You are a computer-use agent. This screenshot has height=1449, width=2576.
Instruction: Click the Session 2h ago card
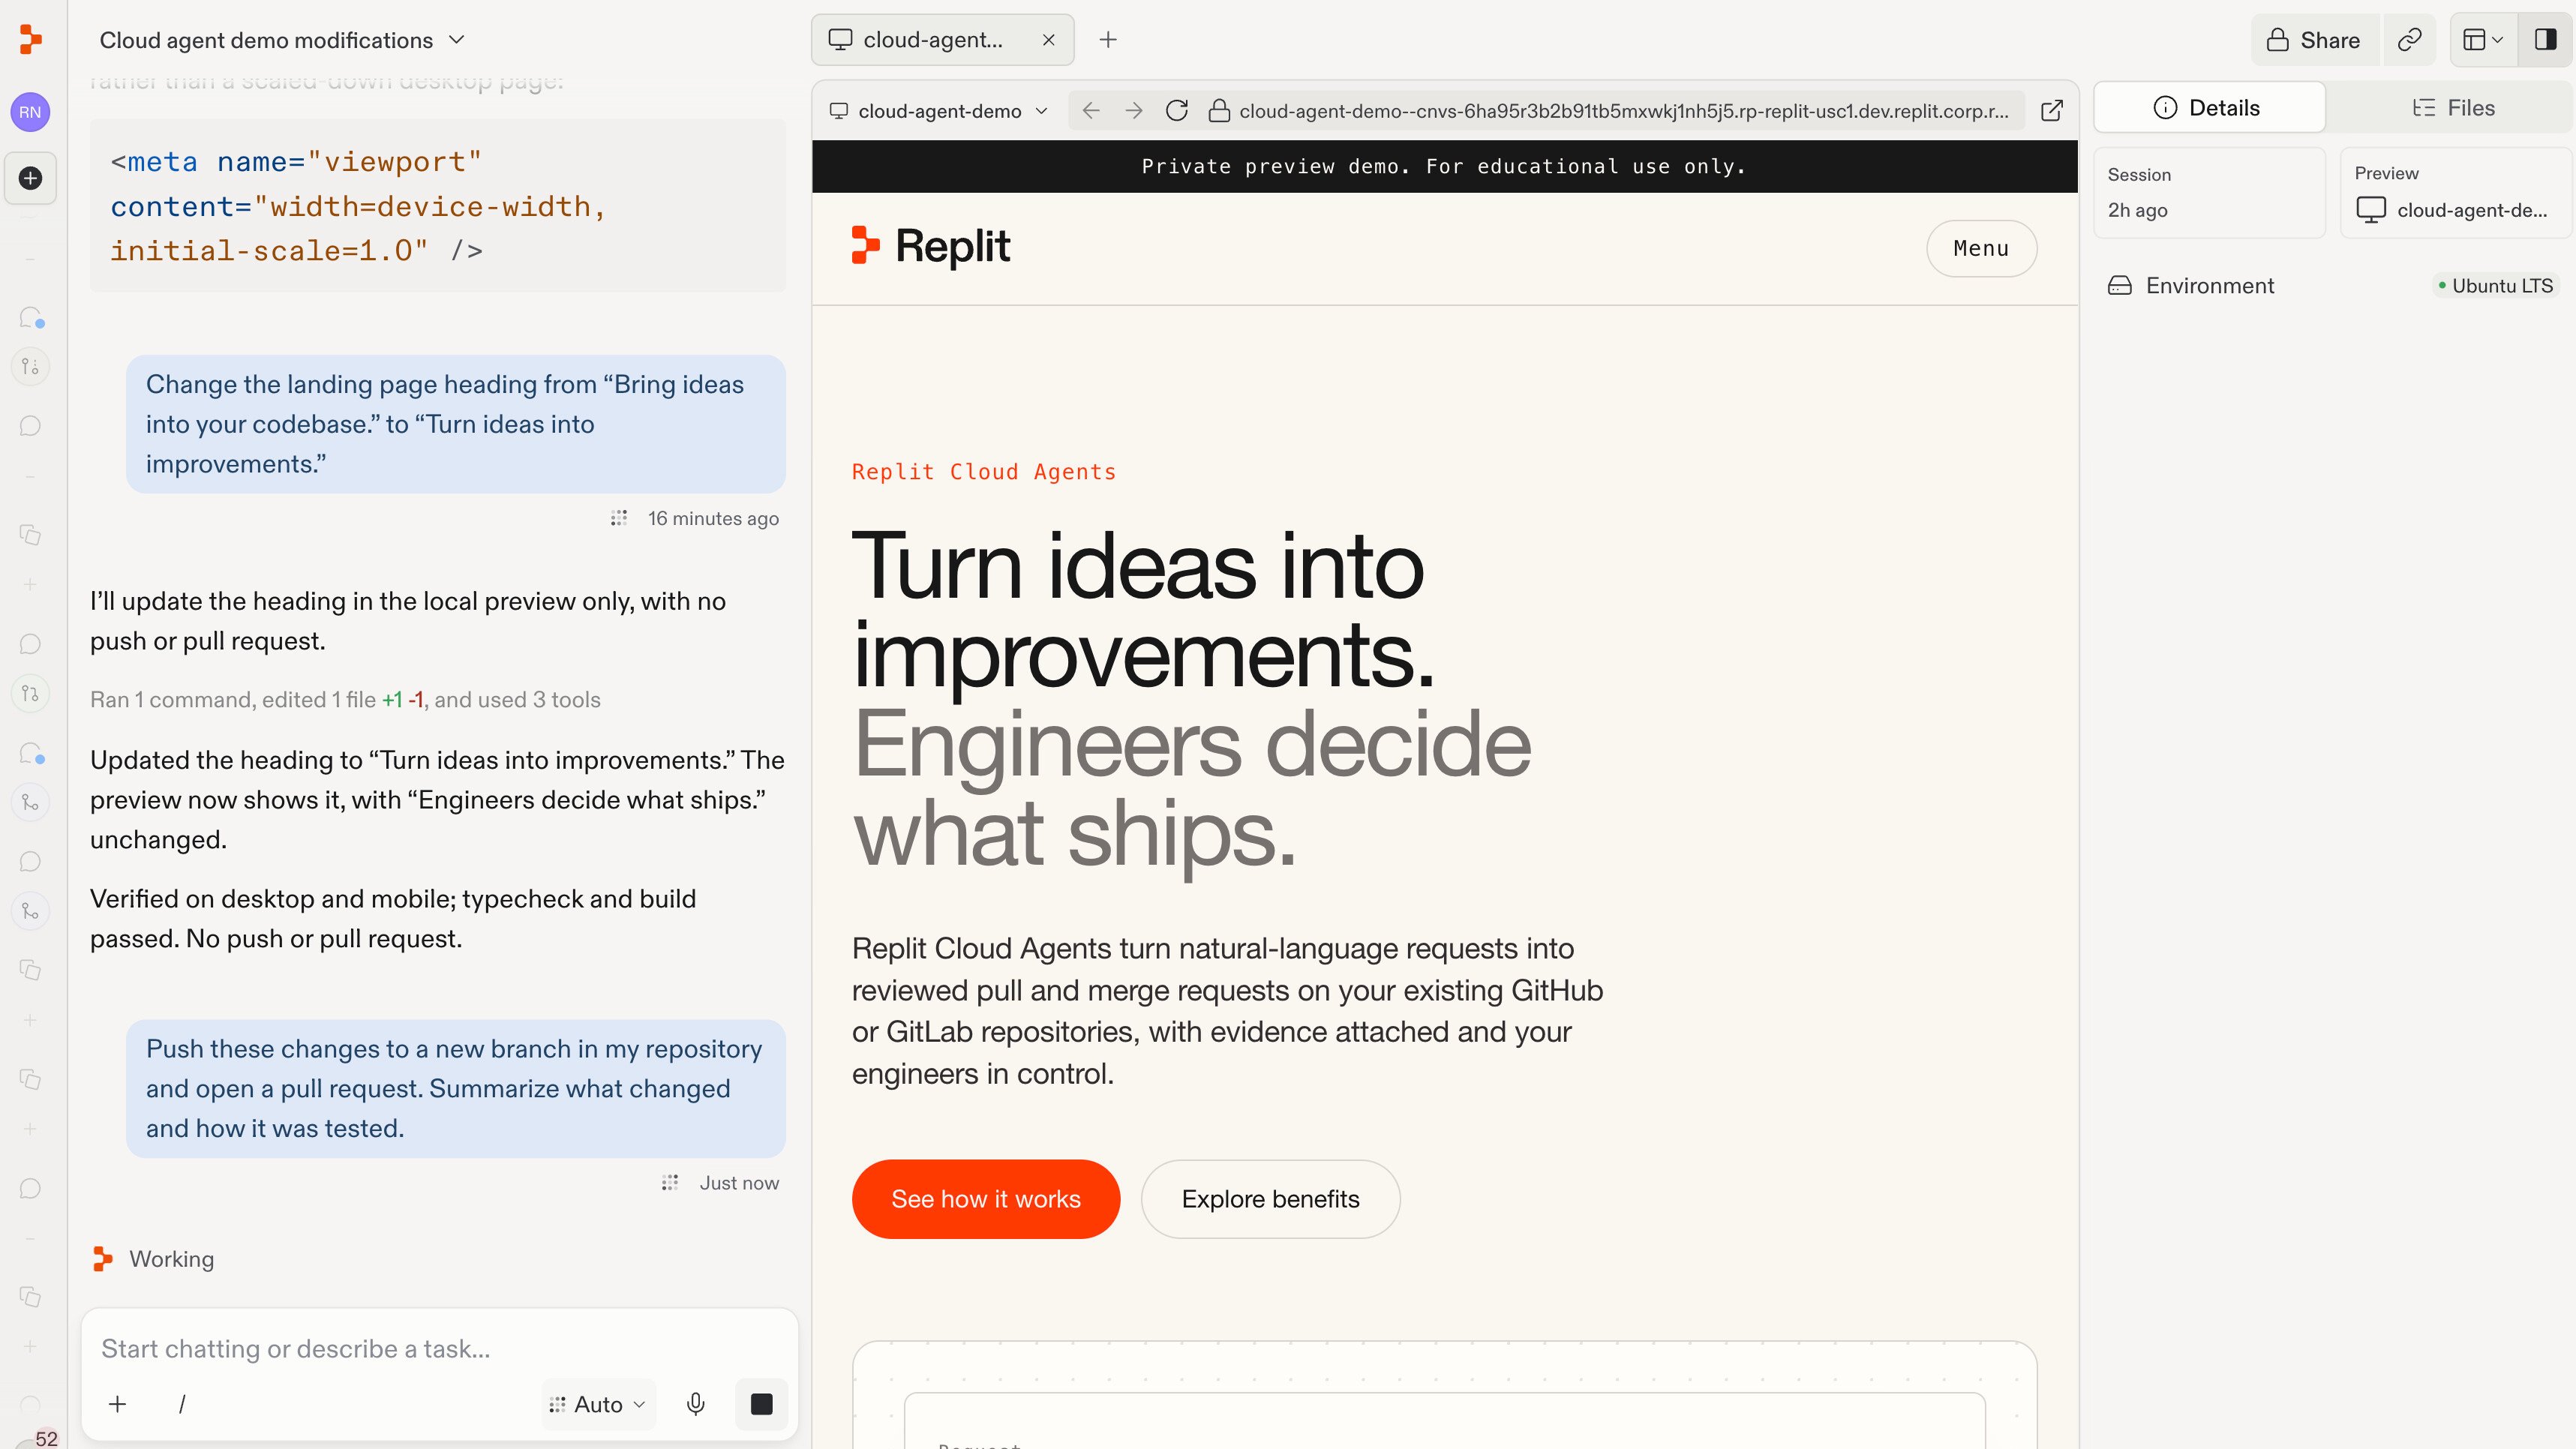point(2209,192)
